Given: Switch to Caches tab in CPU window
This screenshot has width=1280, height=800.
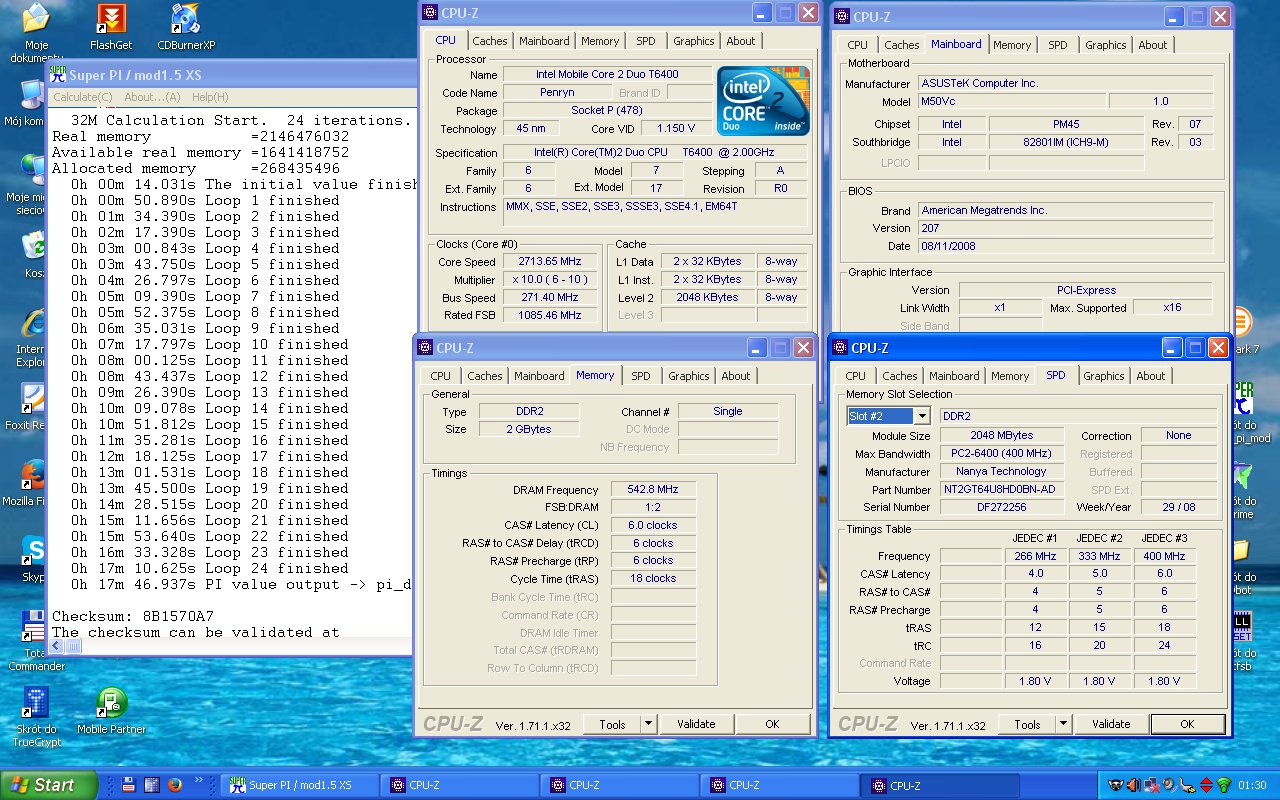Looking at the screenshot, I should click(x=490, y=41).
